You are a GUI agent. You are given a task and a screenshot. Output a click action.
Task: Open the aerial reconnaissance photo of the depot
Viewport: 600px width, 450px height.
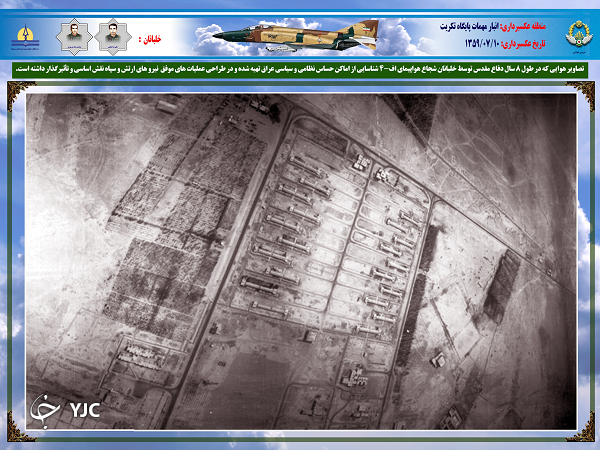pos(301,261)
